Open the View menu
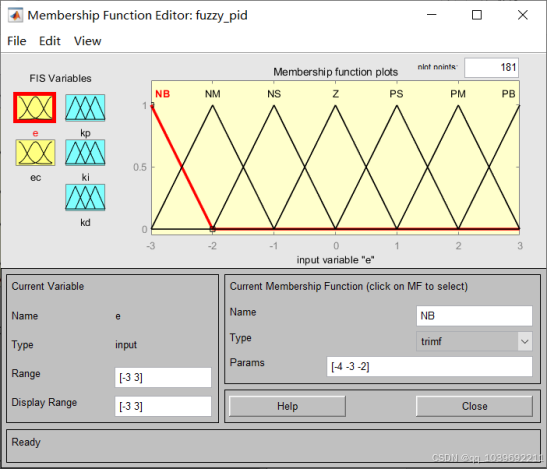The width and height of the screenshot is (548, 470). pos(87,41)
